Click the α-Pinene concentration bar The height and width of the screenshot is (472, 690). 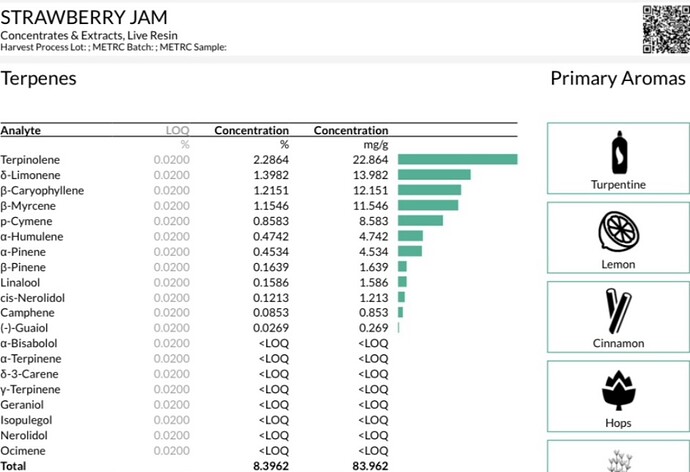pyautogui.click(x=410, y=251)
